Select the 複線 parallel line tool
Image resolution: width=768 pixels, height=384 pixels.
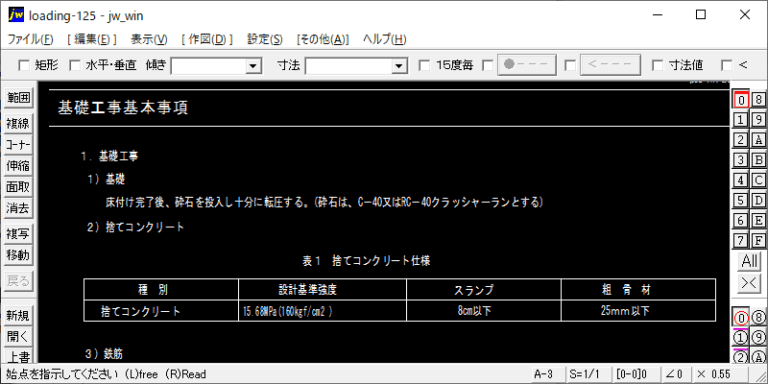18,124
